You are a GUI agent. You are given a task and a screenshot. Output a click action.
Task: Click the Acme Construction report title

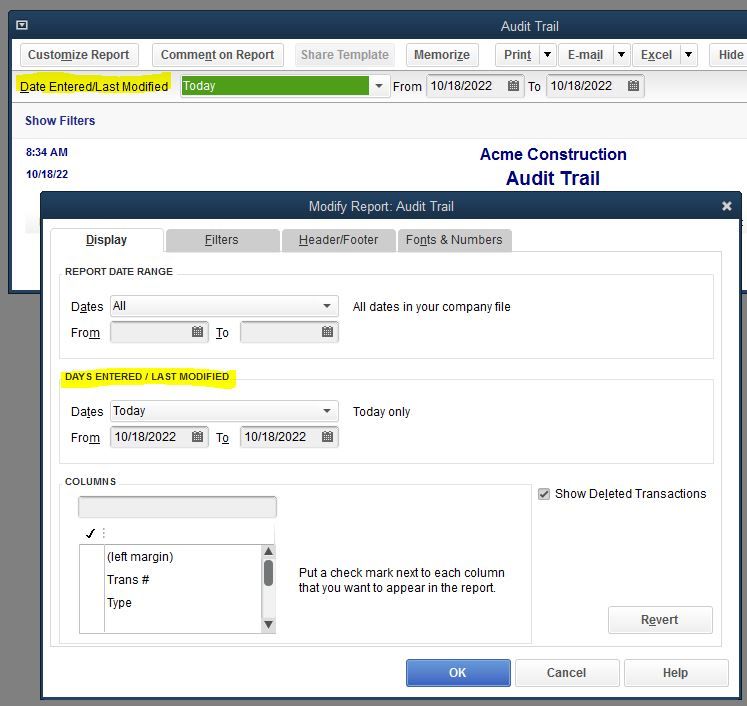pos(553,154)
